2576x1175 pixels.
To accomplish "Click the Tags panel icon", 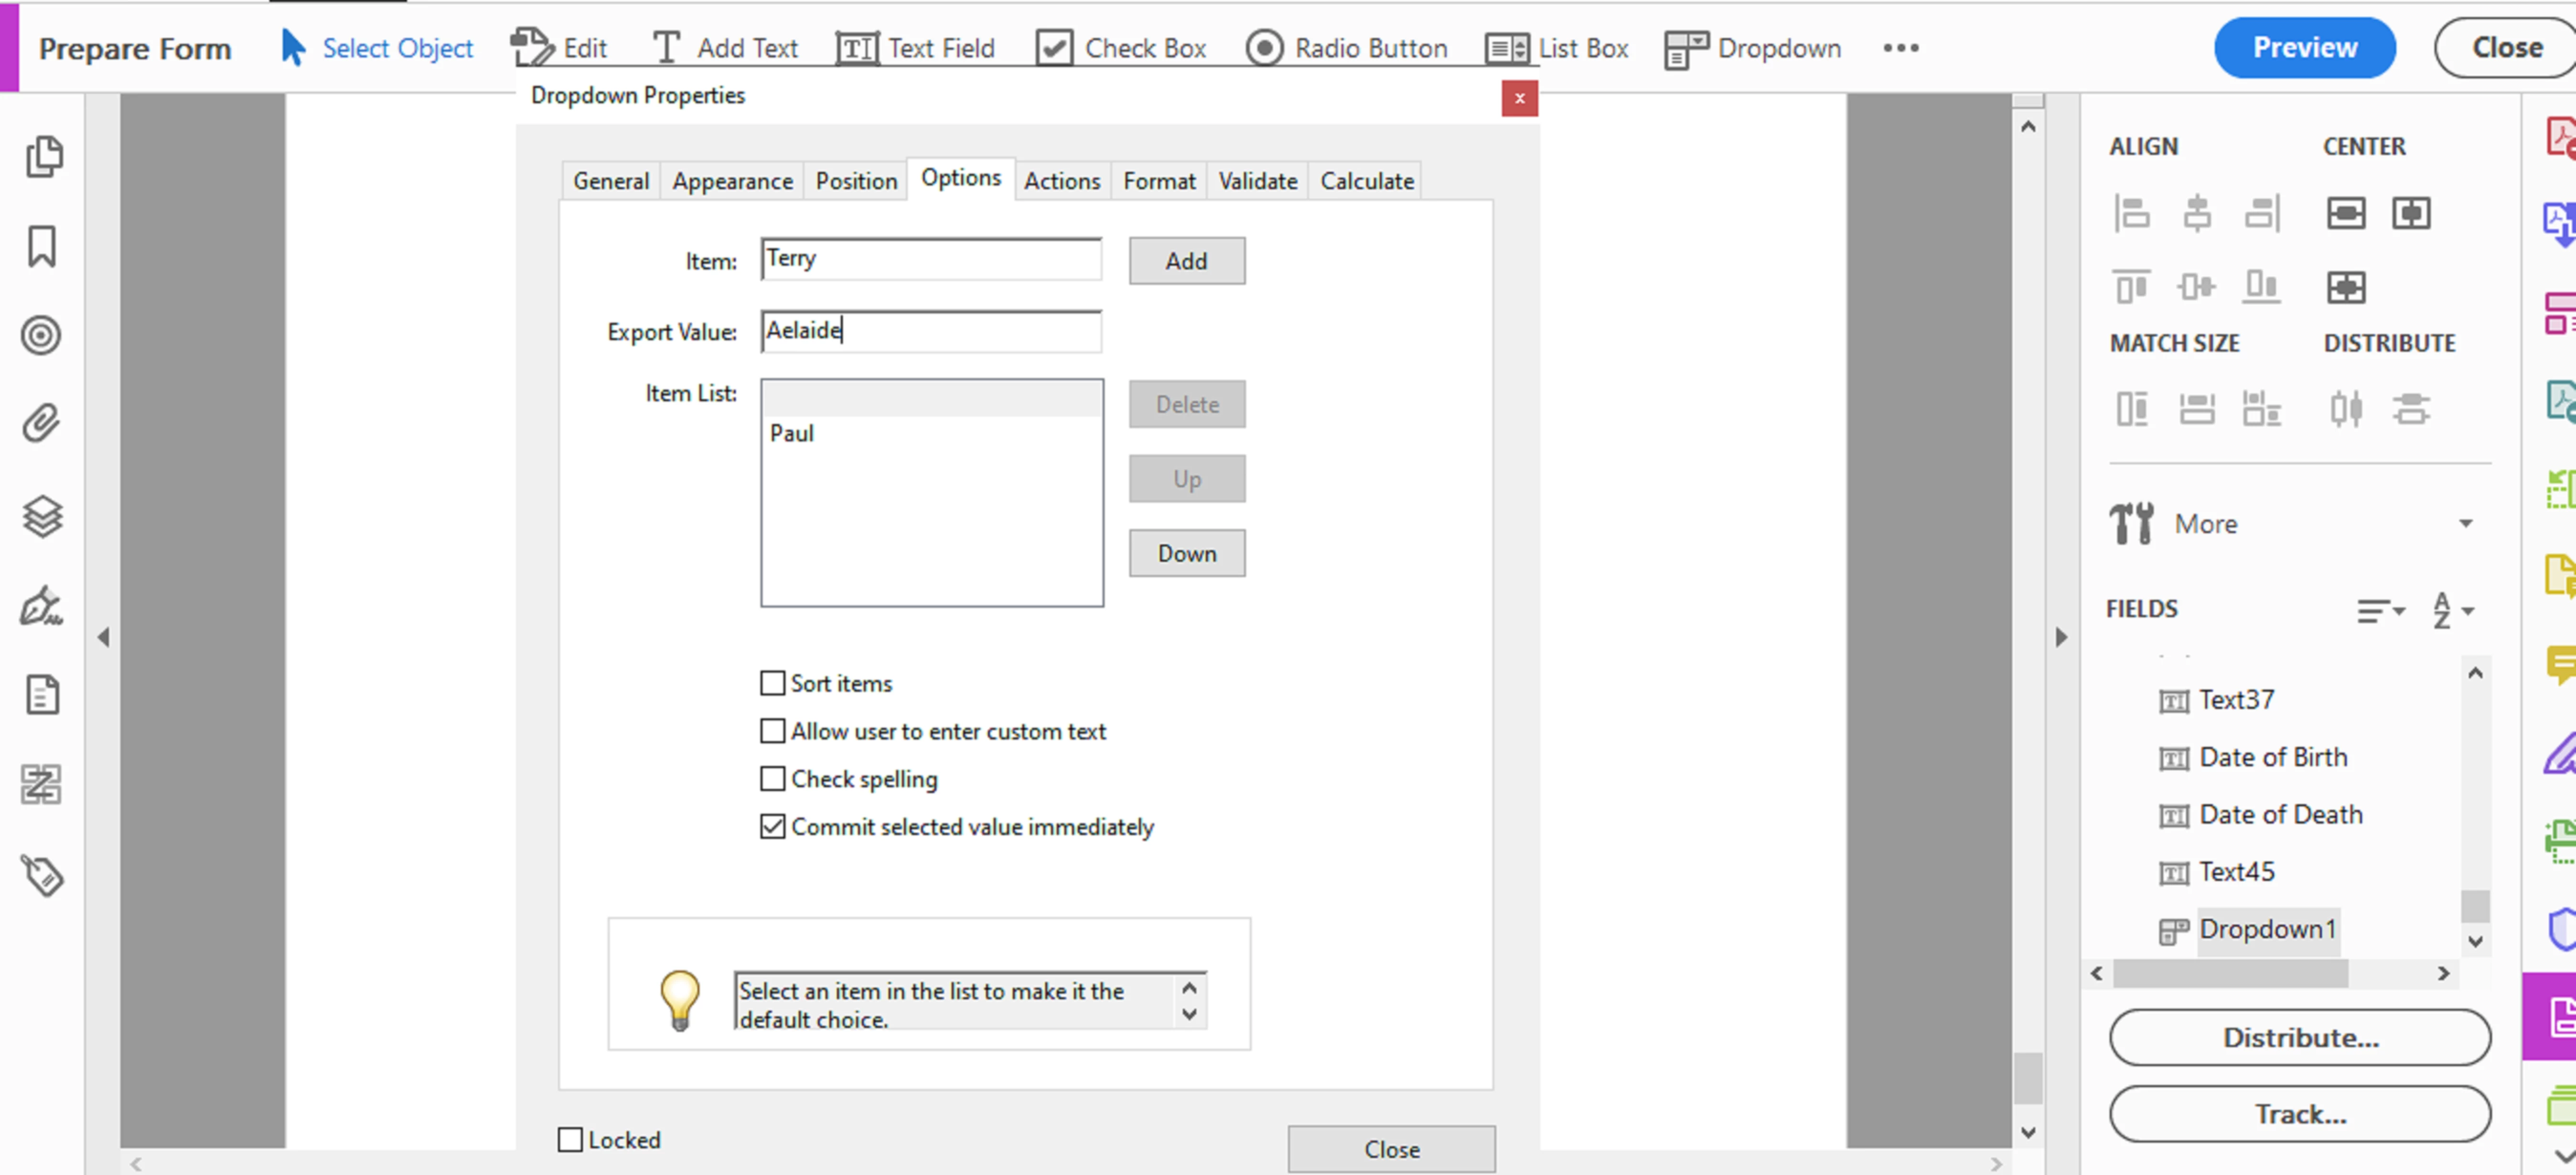I will tap(41, 875).
